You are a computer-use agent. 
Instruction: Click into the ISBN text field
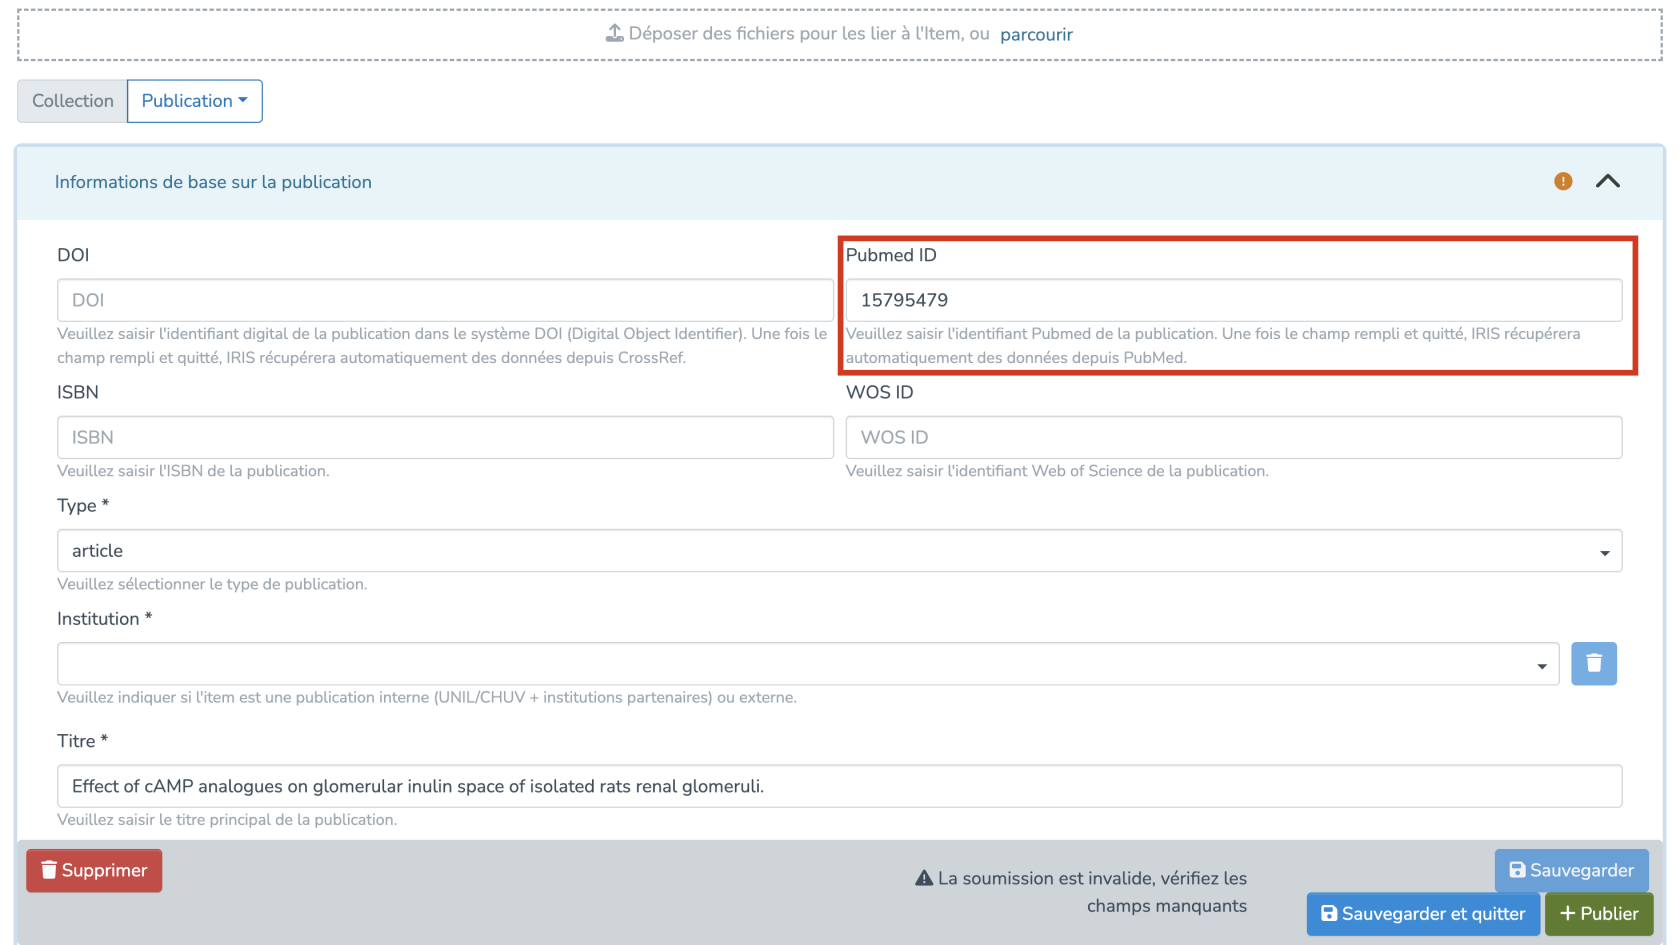tap(445, 437)
